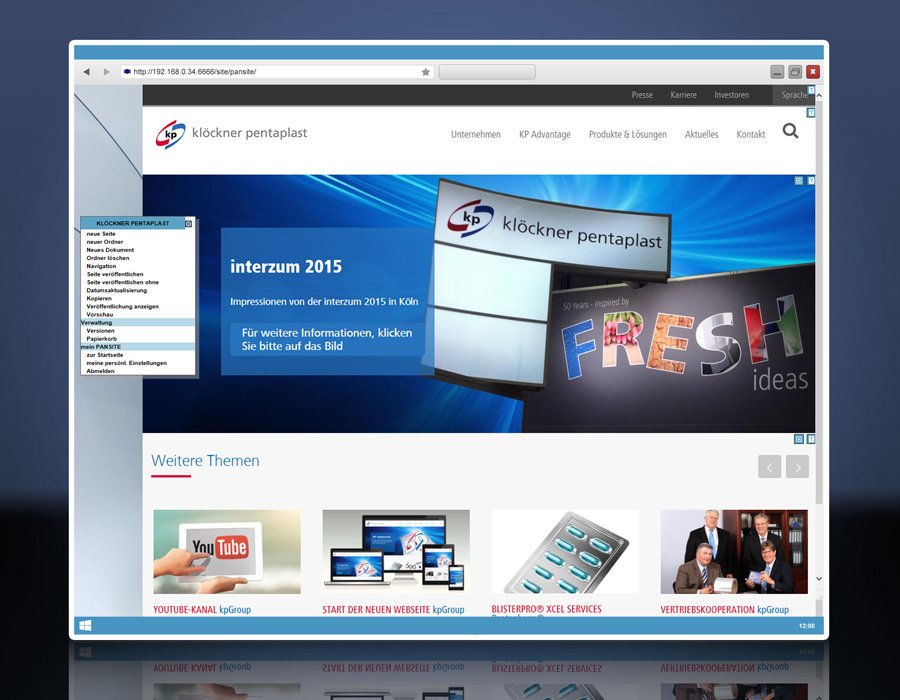Open VERTRIEBSKOOPERATION kpGroup link

coord(724,609)
